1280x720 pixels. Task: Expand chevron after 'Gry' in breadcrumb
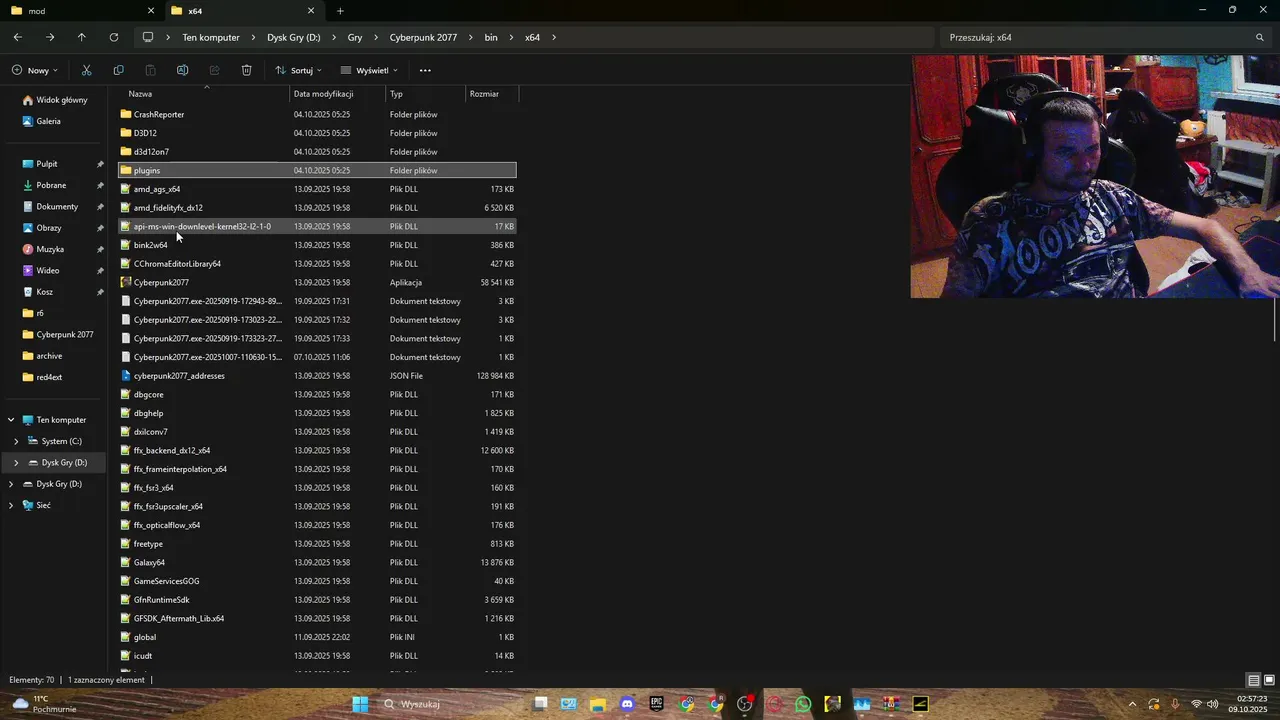377,37
